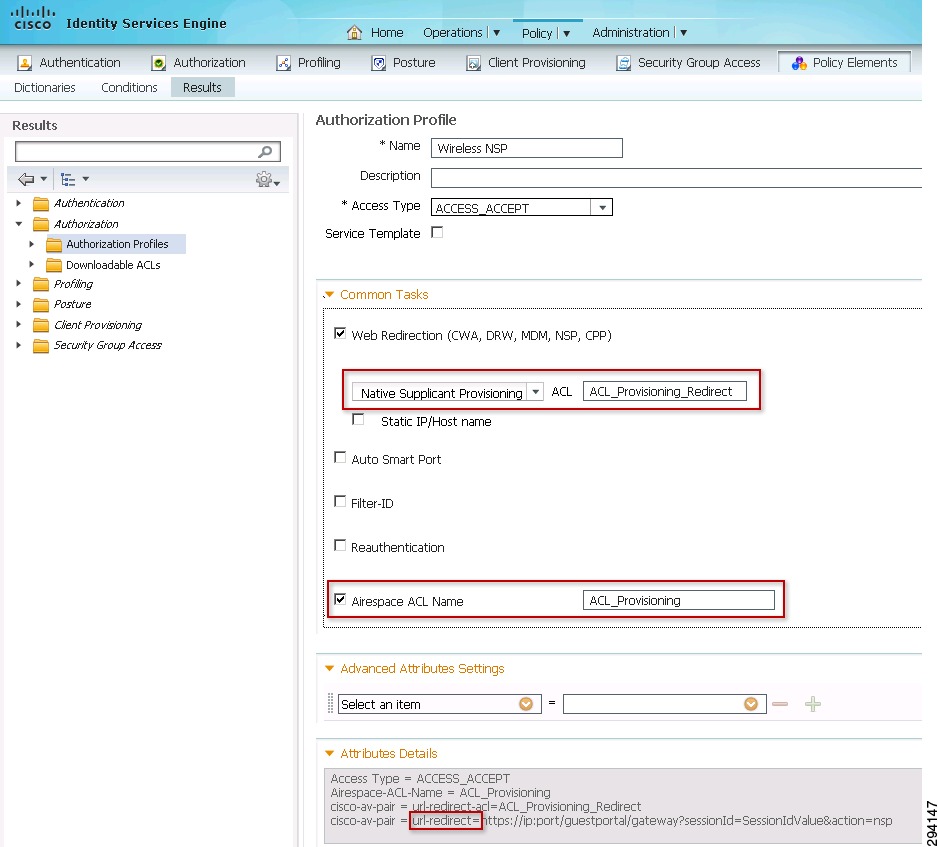Enable the Static IP/Host name checkbox
This screenshot has width=938, height=847.
coord(358,419)
